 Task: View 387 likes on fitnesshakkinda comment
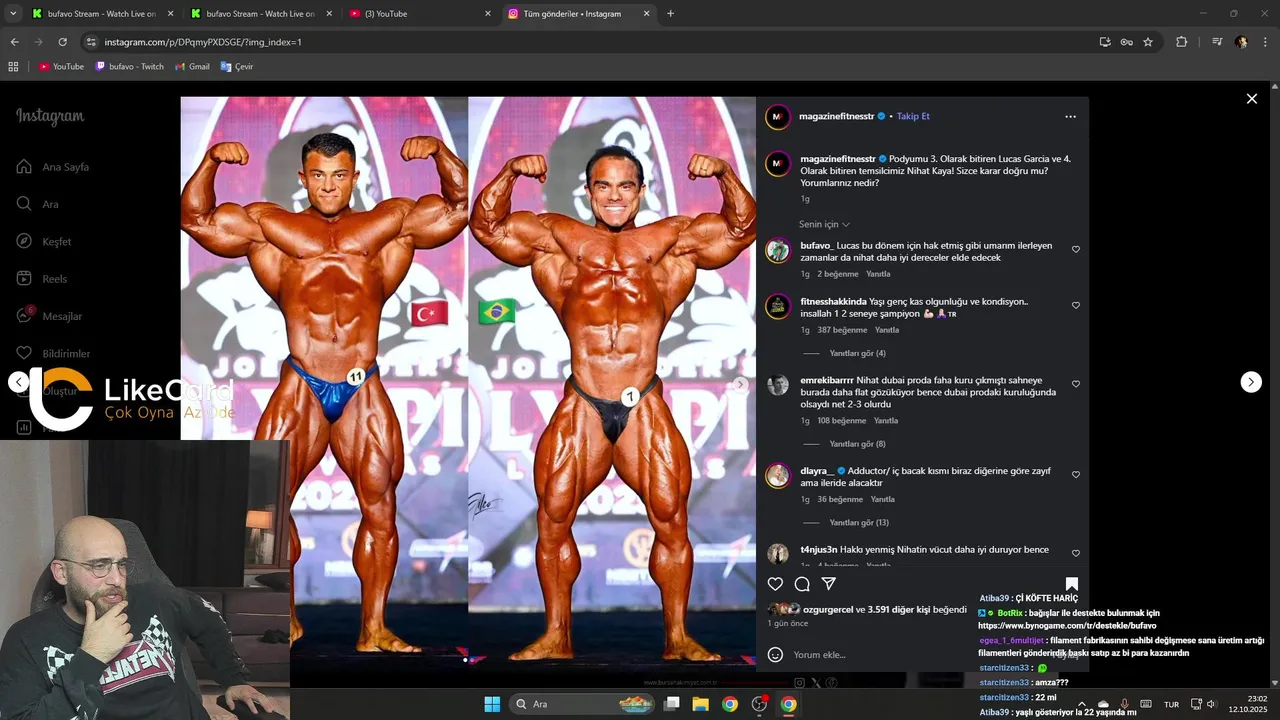[x=841, y=330]
